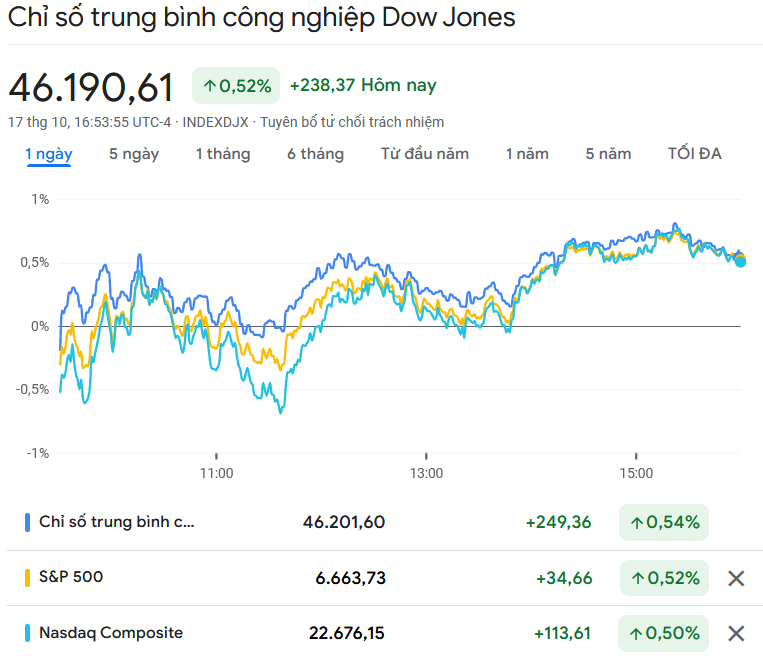
Task: Click the Dow Jones 0,54% change badge
Action: [664, 522]
